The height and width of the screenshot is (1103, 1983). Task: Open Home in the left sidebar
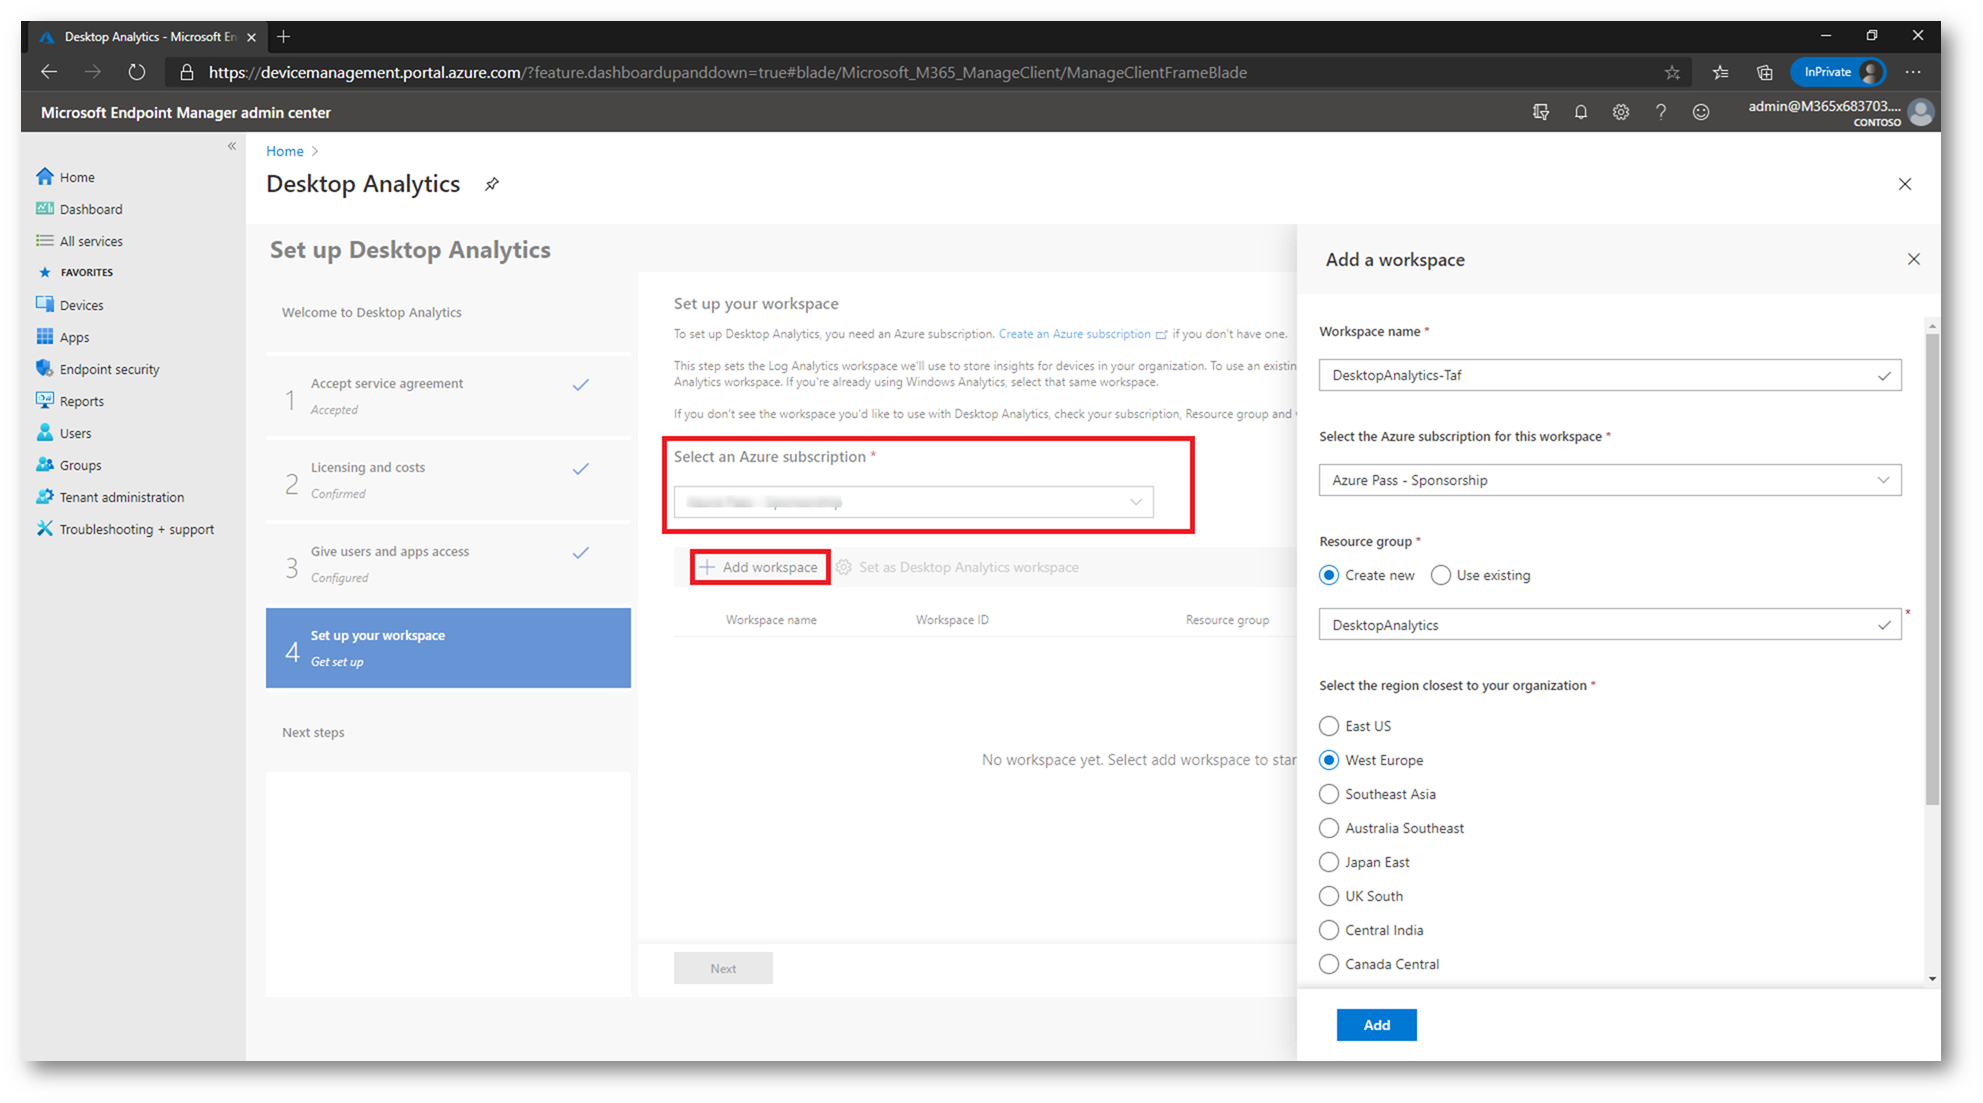pyautogui.click(x=76, y=177)
